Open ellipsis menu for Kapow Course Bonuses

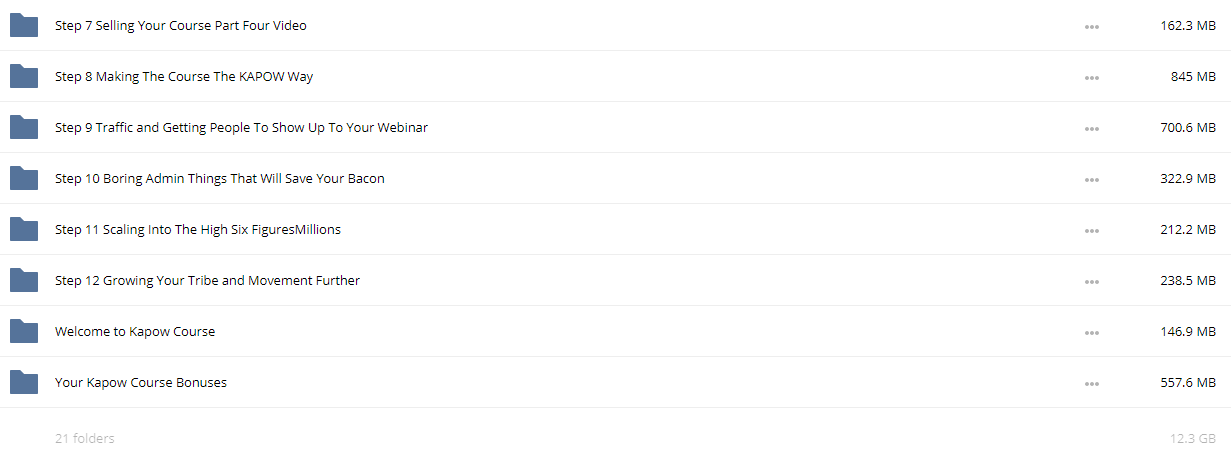[x=1092, y=384]
